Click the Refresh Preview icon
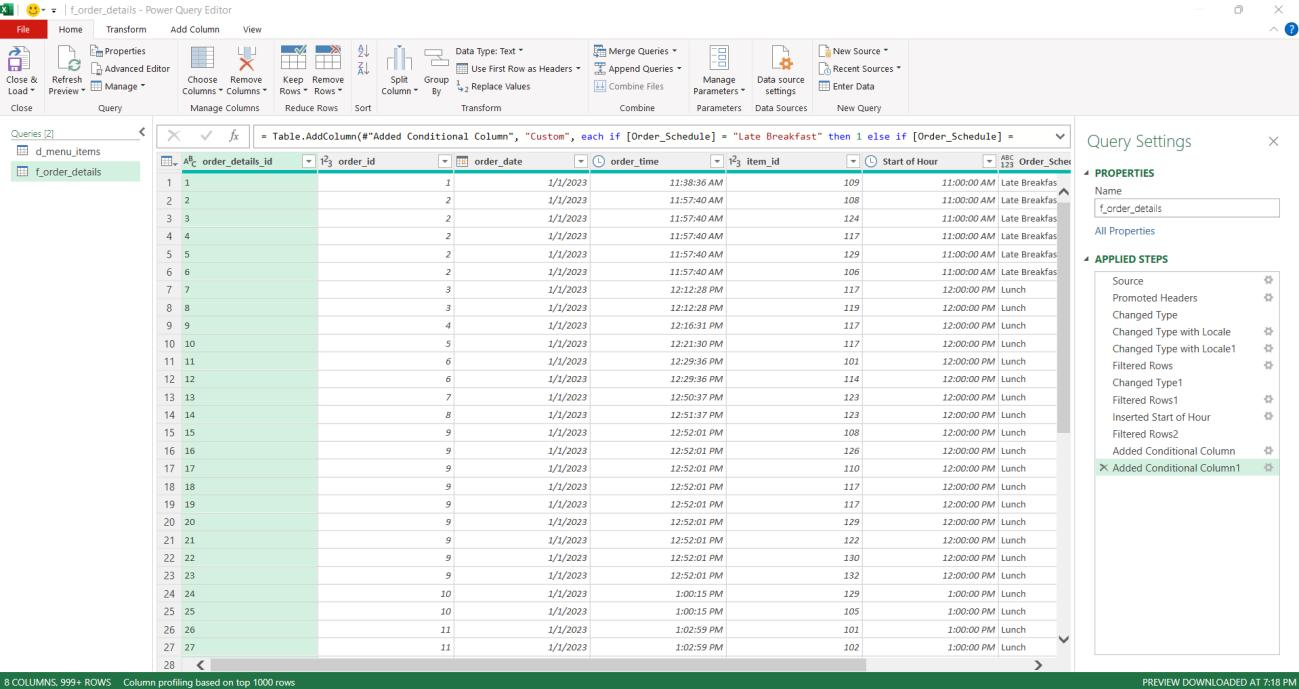This screenshot has height=689, width=1299. (x=65, y=59)
